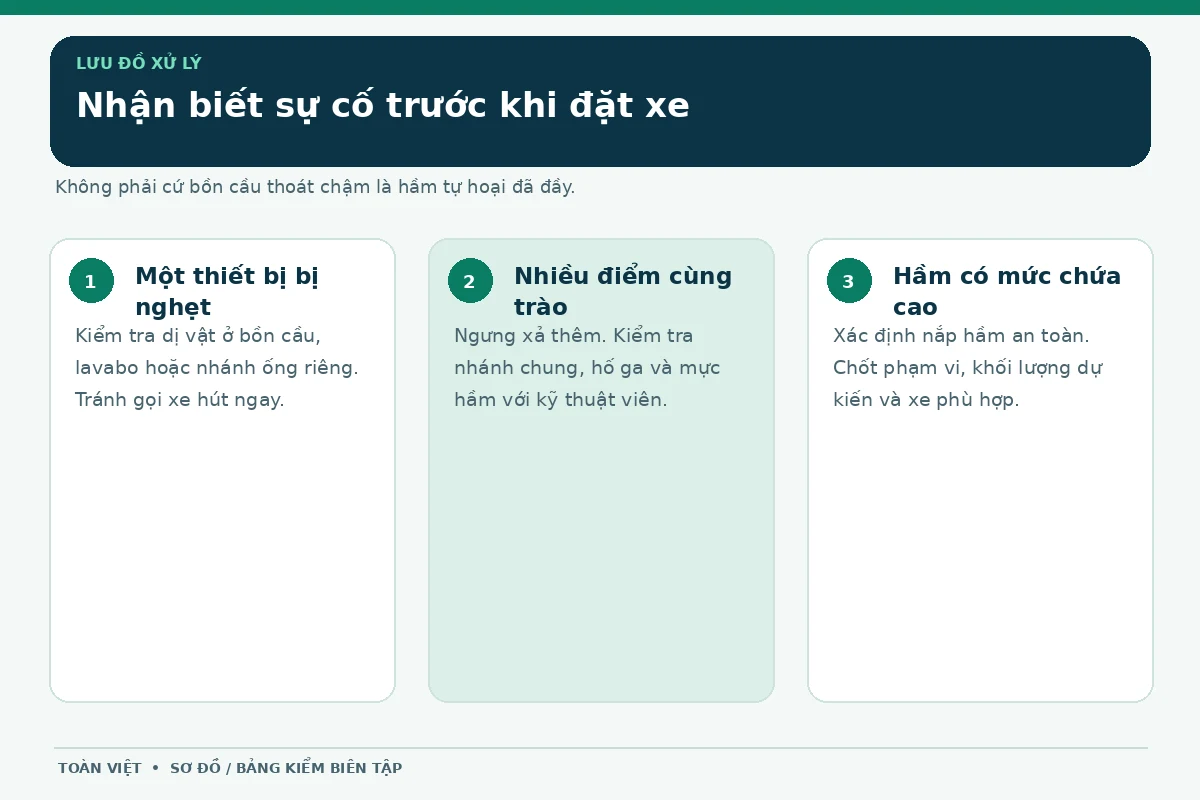Click the step 1 number badge
This screenshot has height=800, width=1200.
[x=91, y=281]
